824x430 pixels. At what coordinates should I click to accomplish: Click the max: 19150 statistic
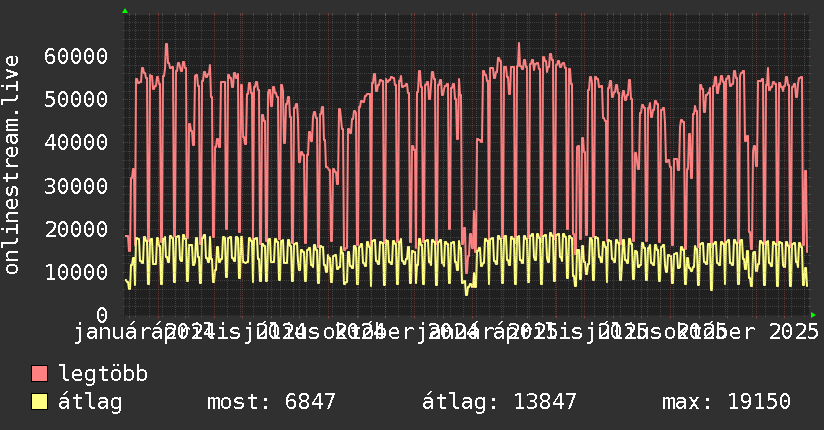pyautogui.click(x=726, y=402)
